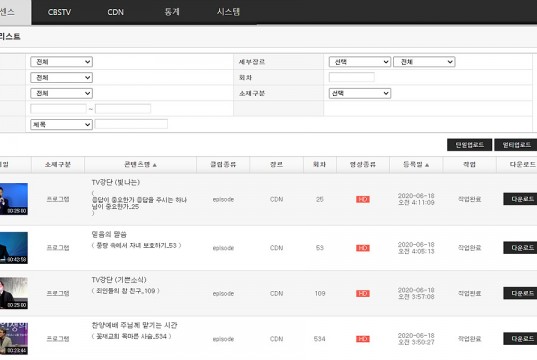Open the first 전체 dropdown in filter form

62,62
